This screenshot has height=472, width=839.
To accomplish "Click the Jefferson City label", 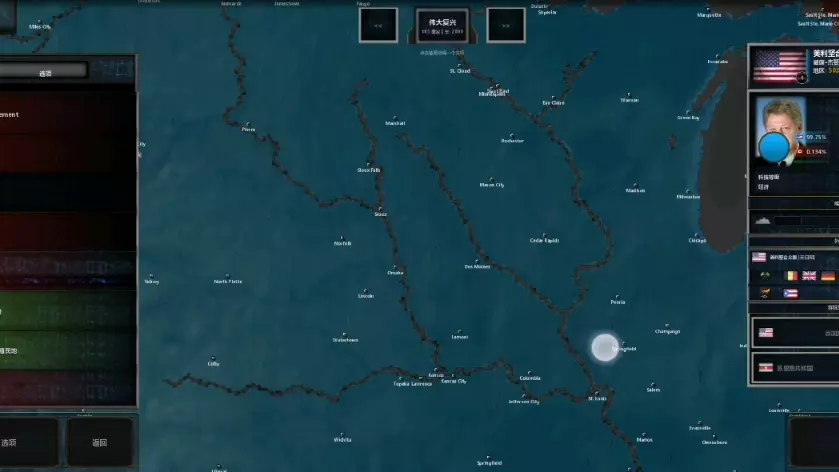I will point(524,402).
